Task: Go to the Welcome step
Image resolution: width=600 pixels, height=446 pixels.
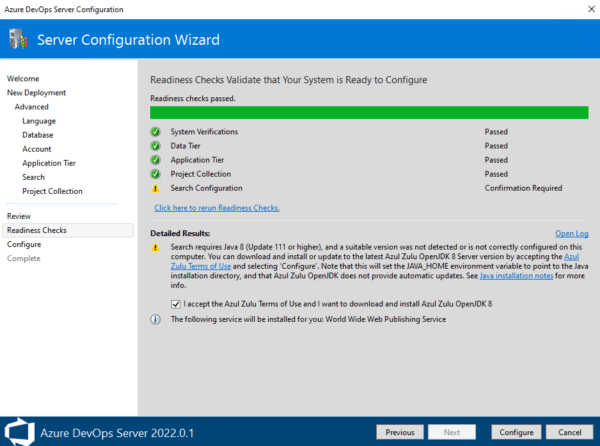Action: 23,78
